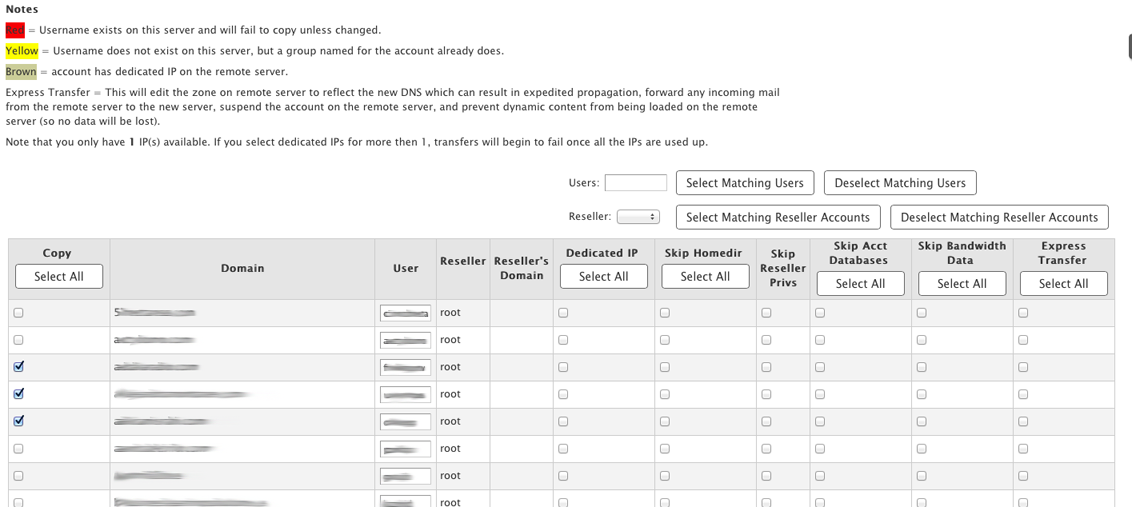The image size is (1132, 507).
Task: Check Skip Reseller Privs in fourth row
Action: coord(766,394)
